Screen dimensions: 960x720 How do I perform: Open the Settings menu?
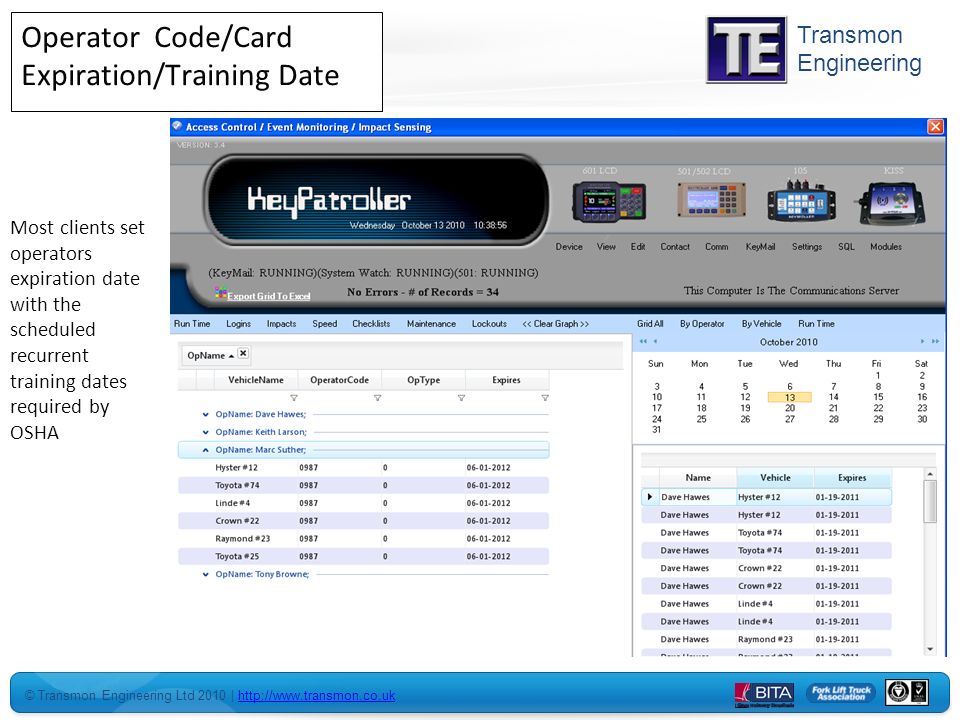click(x=807, y=247)
